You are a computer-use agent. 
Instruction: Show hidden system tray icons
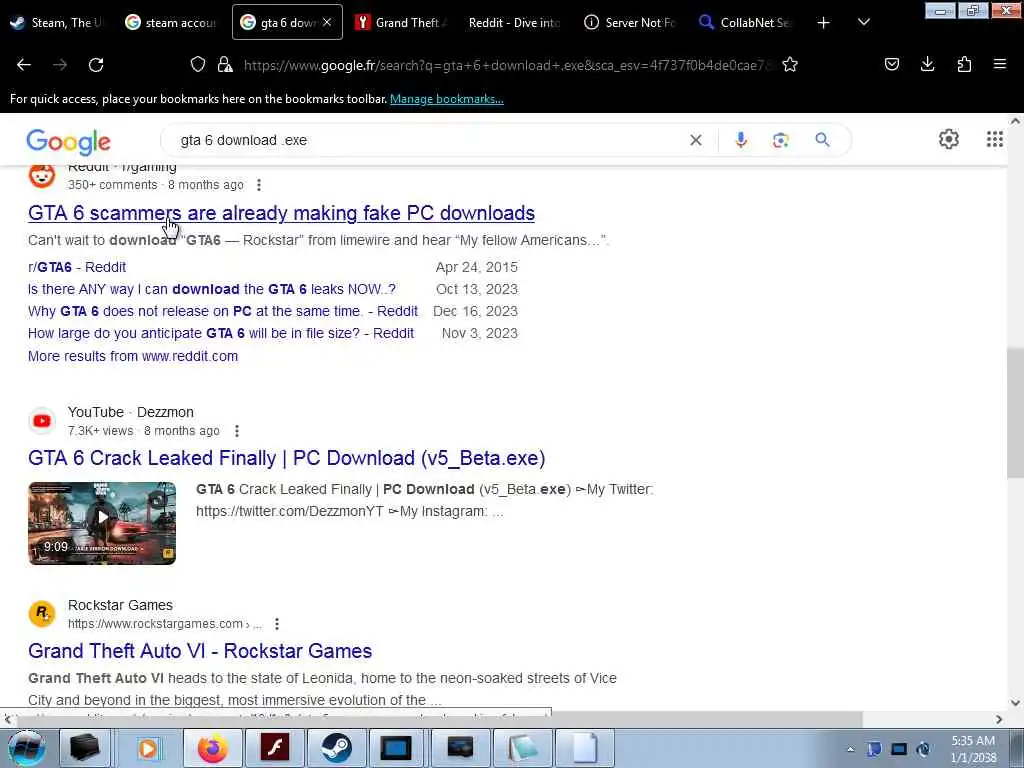[850, 749]
